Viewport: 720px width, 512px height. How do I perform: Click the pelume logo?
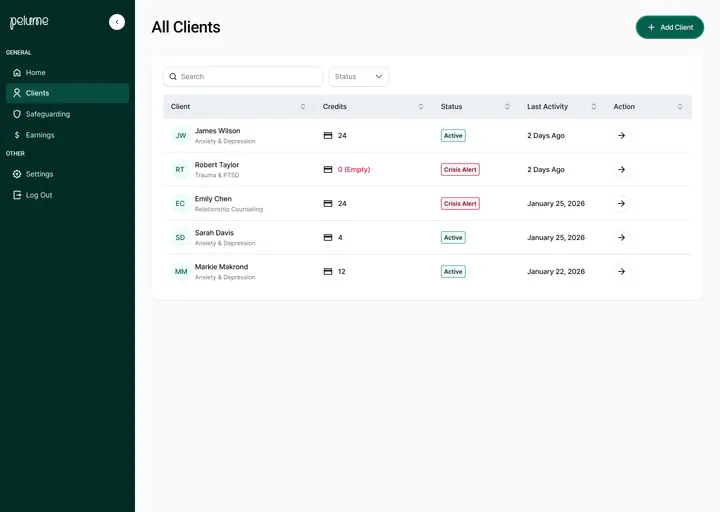[x=29, y=22]
